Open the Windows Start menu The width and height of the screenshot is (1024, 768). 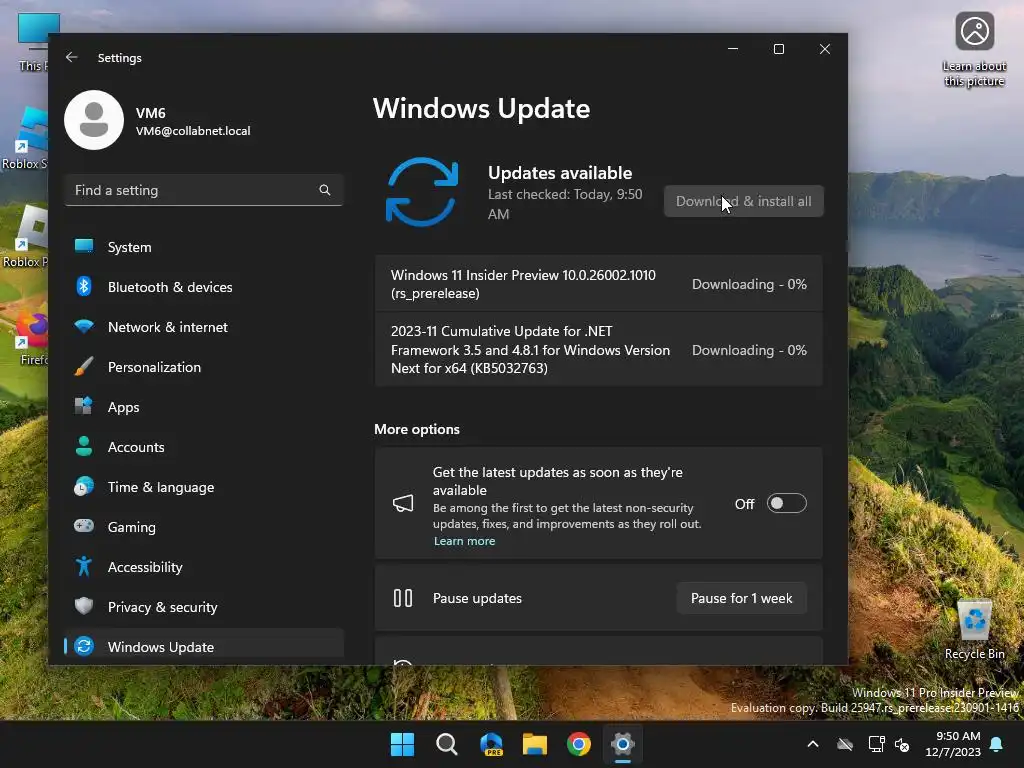pos(402,744)
